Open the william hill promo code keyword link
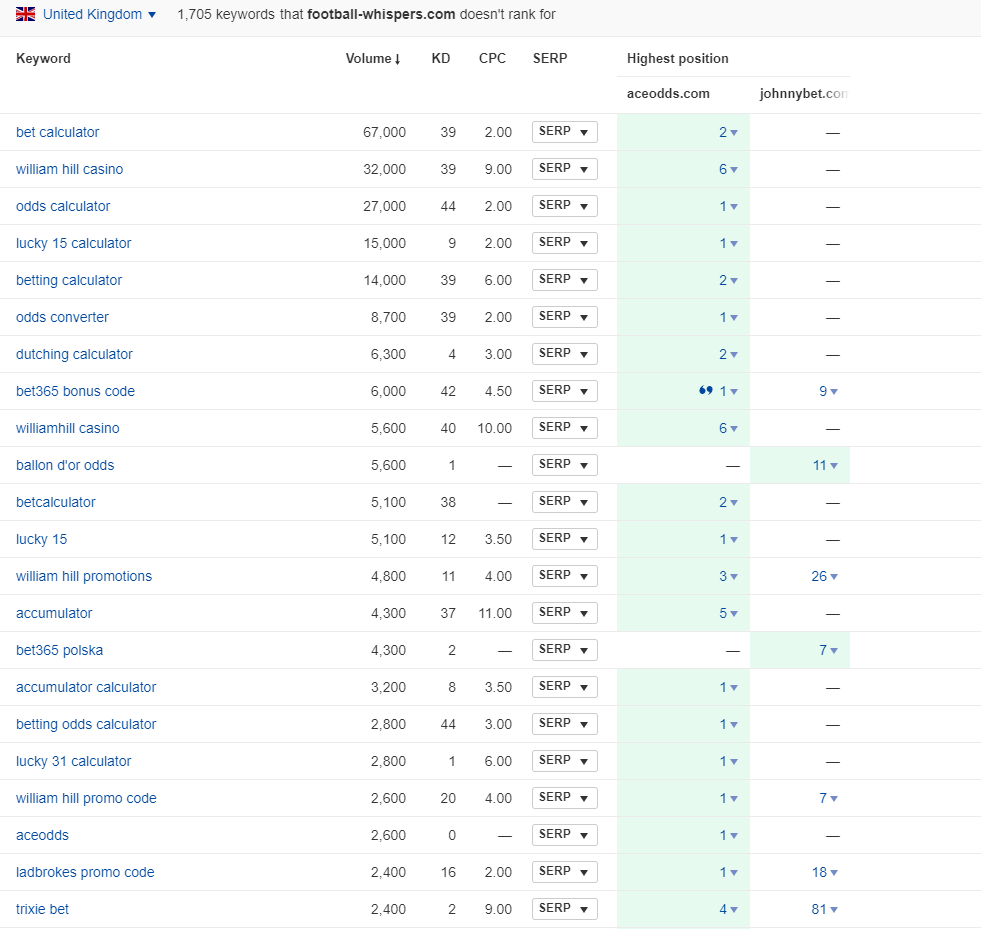This screenshot has width=981, height=929. pyautogui.click(x=86, y=798)
